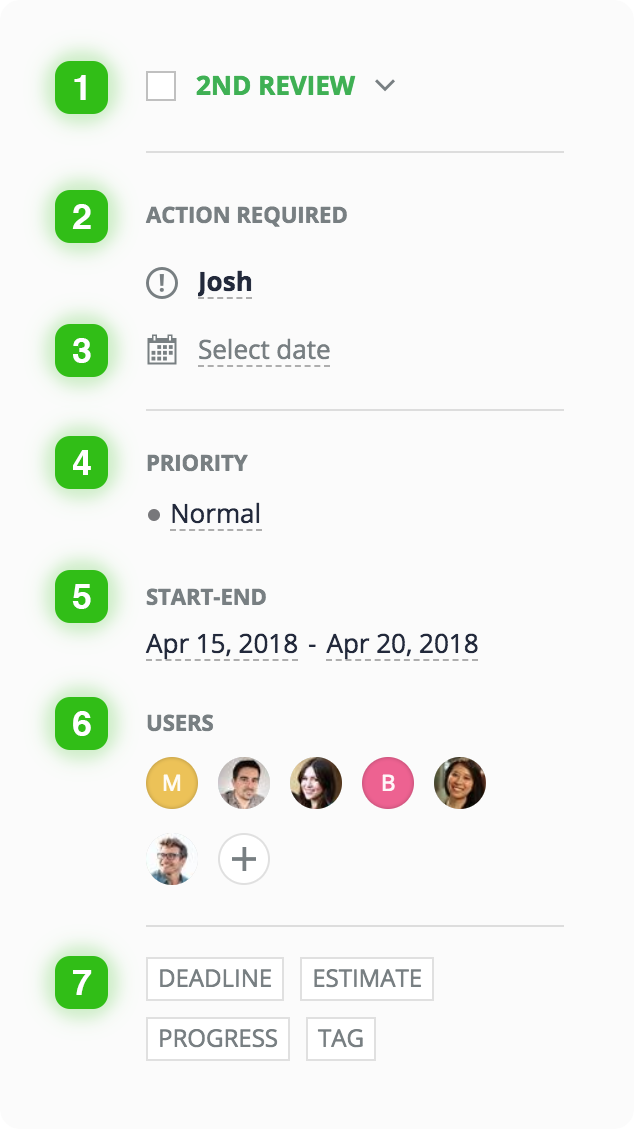This screenshot has height=1129, width=634.
Task: Edit start date Apr 15, 2018
Action: 222,644
